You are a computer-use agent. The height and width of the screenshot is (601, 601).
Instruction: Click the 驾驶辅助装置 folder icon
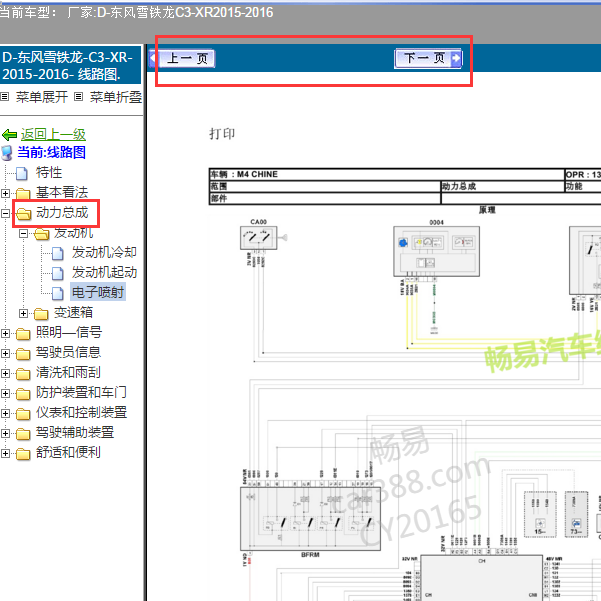point(23,434)
